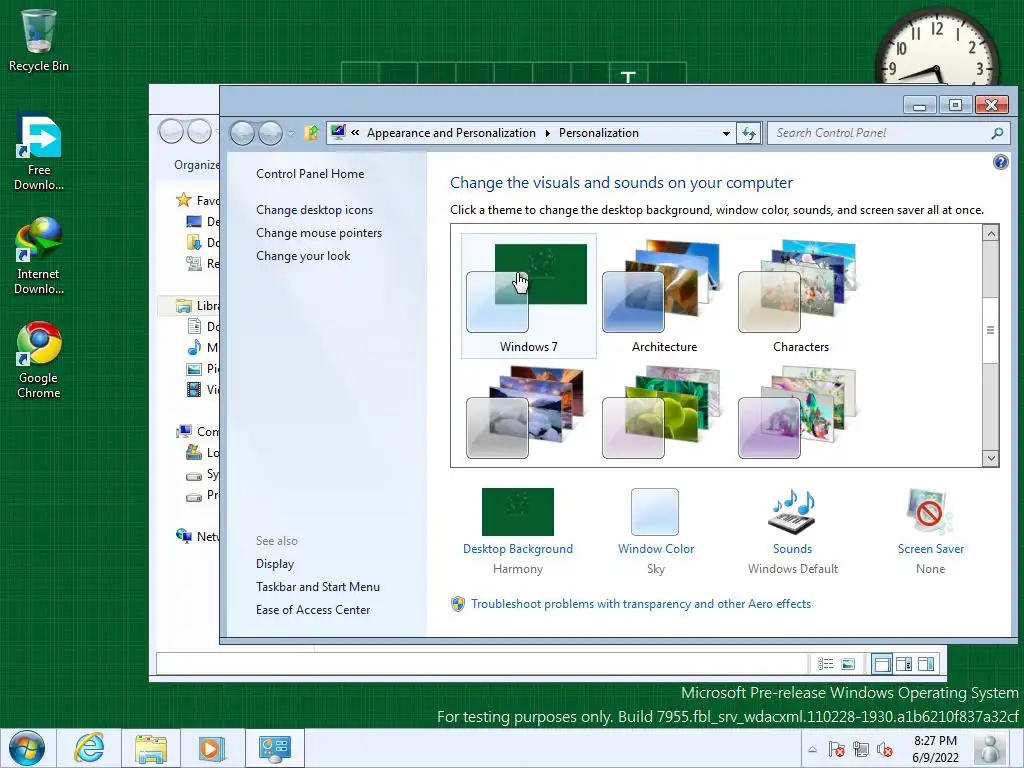Click the Personalization breadcrumb
The image size is (1024, 768).
click(x=598, y=133)
